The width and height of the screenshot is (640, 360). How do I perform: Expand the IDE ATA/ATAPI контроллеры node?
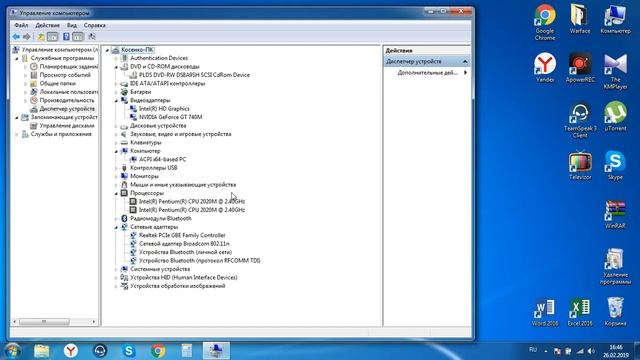[x=116, y=84]
